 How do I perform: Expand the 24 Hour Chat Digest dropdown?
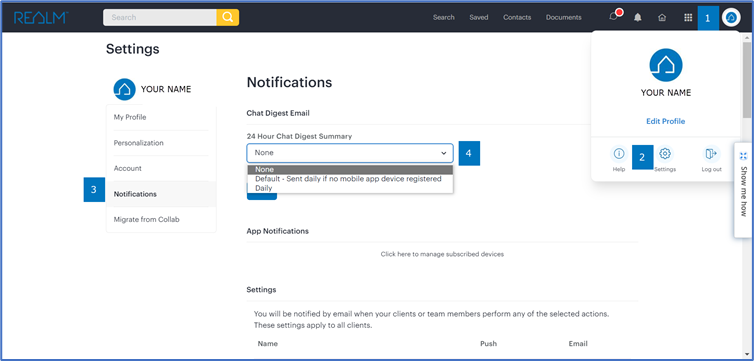coord(350,153)
